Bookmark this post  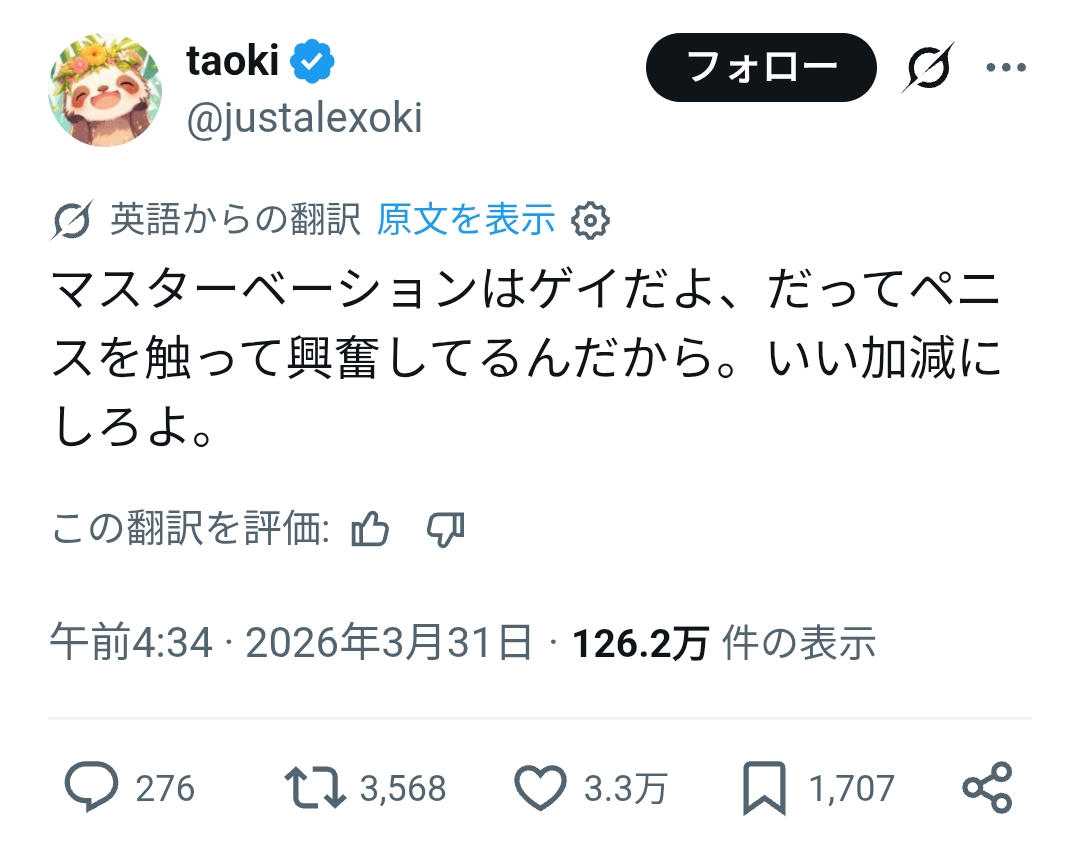tap(765, 788)
